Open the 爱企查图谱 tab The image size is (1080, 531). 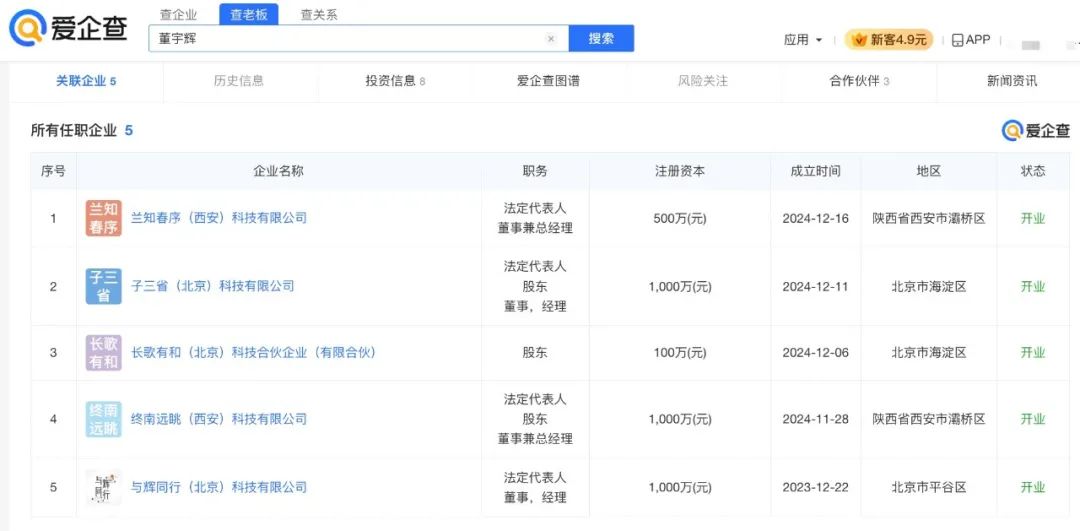[548, 81]
